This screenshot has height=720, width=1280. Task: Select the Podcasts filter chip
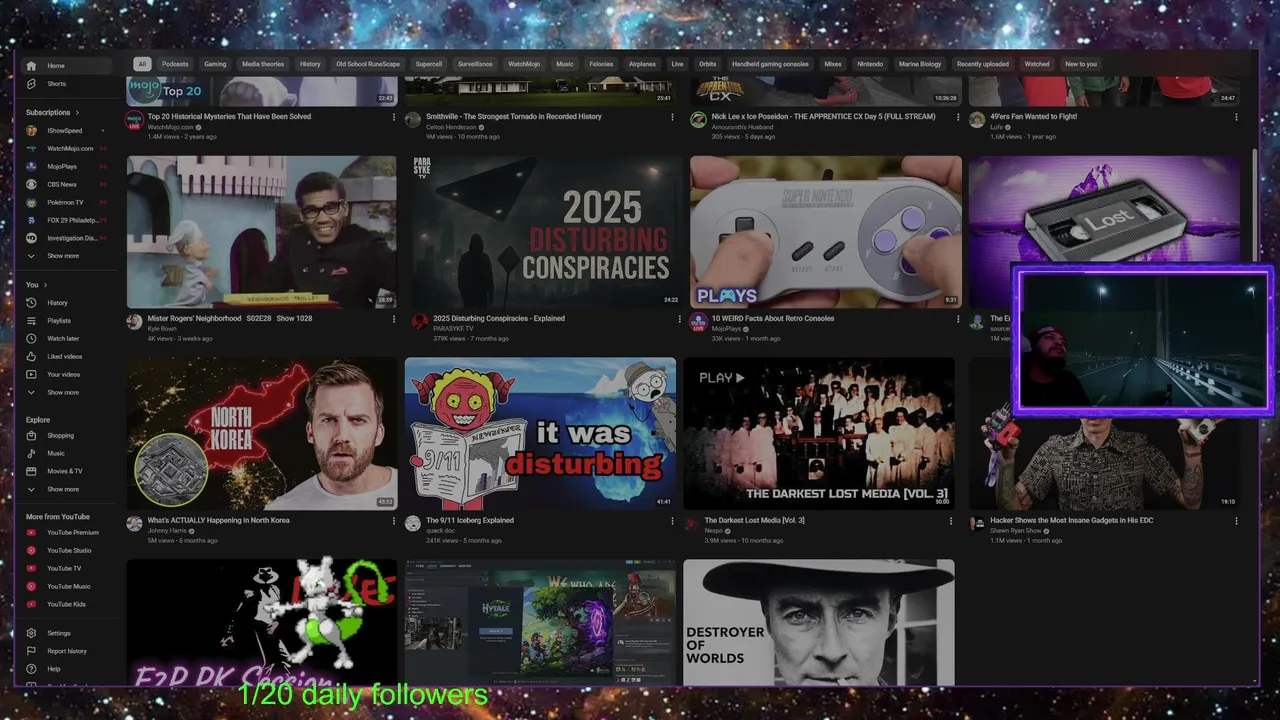coord(175,64)
